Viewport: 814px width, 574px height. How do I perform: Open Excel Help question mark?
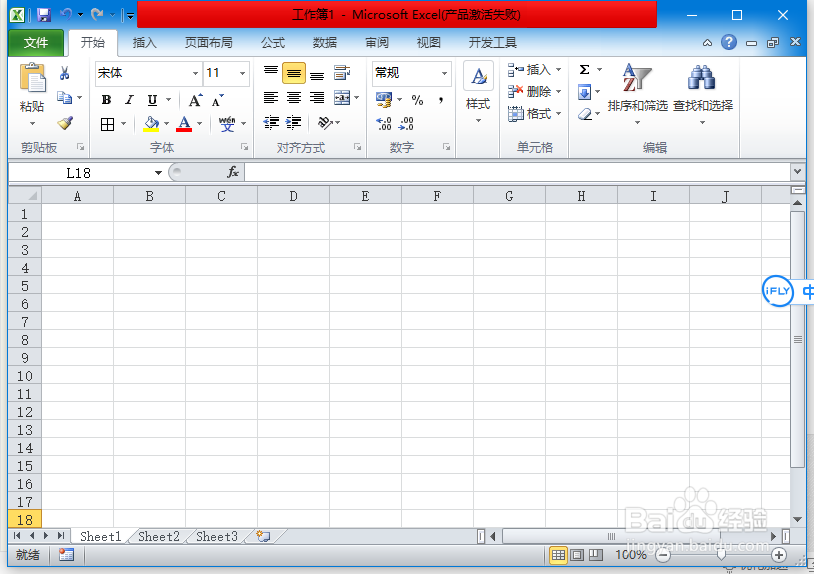click(x=729, y=42)
